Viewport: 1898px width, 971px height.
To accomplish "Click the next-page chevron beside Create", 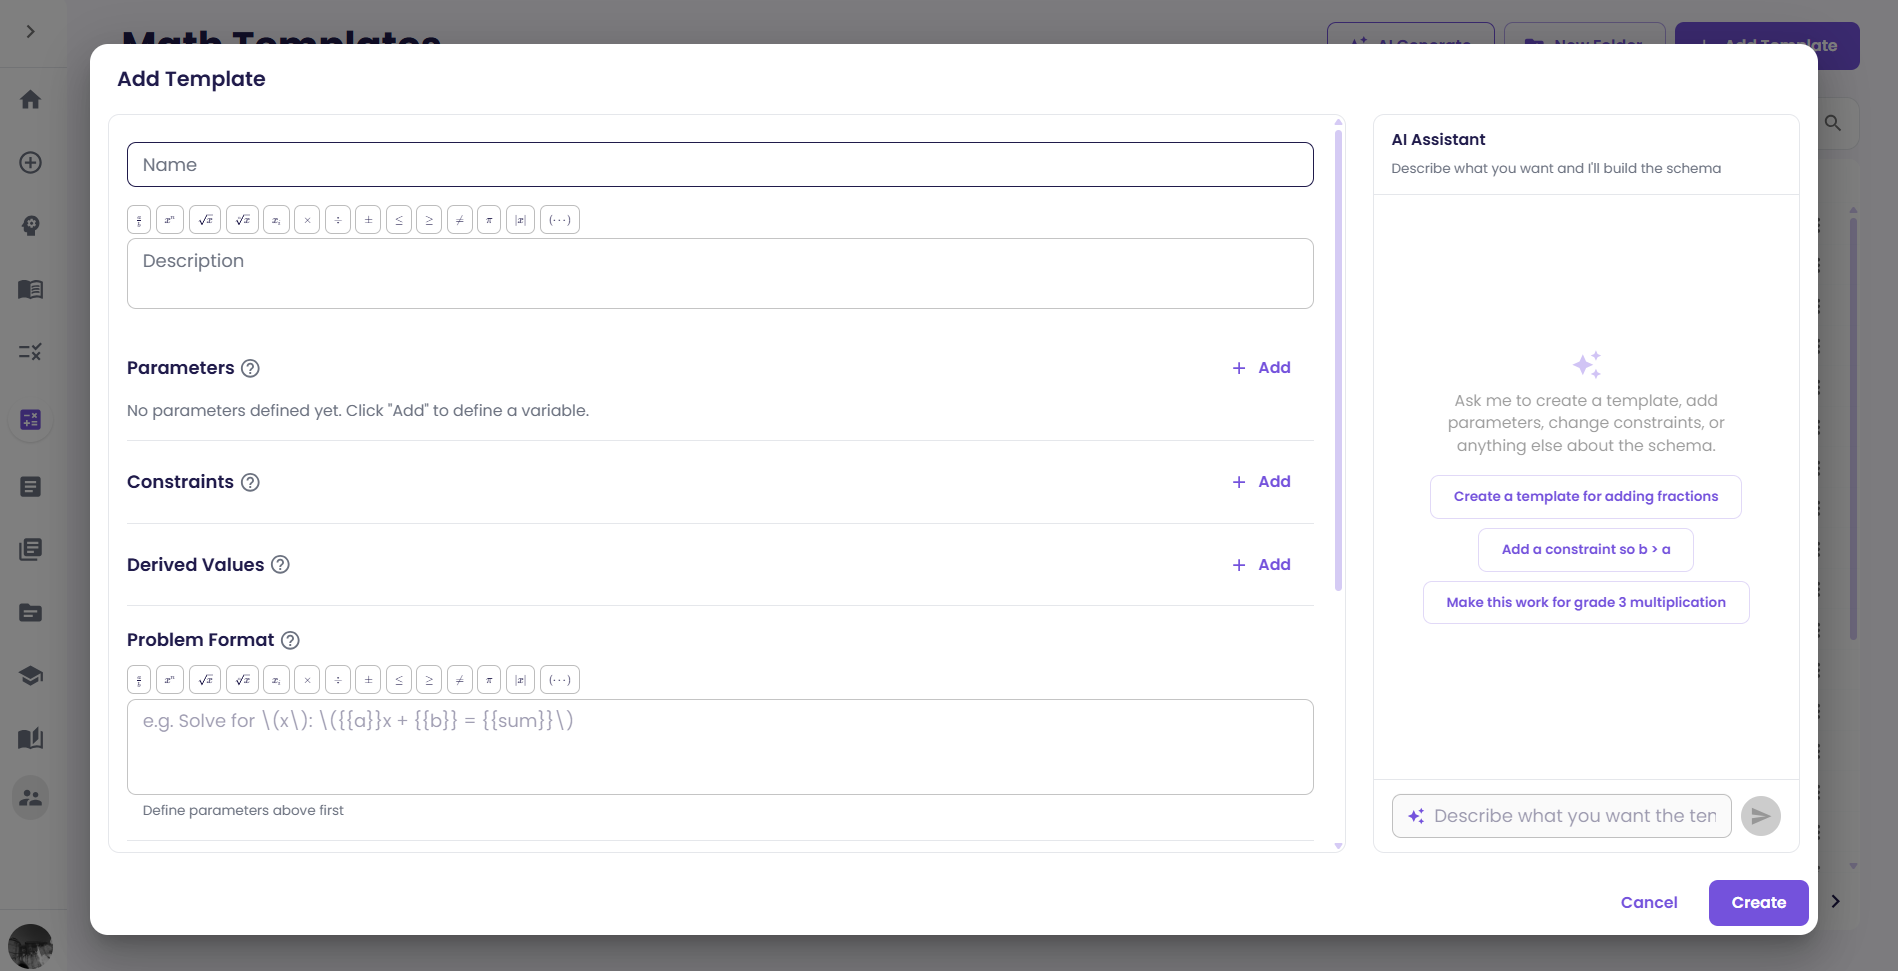I will tap(1836, 902).
